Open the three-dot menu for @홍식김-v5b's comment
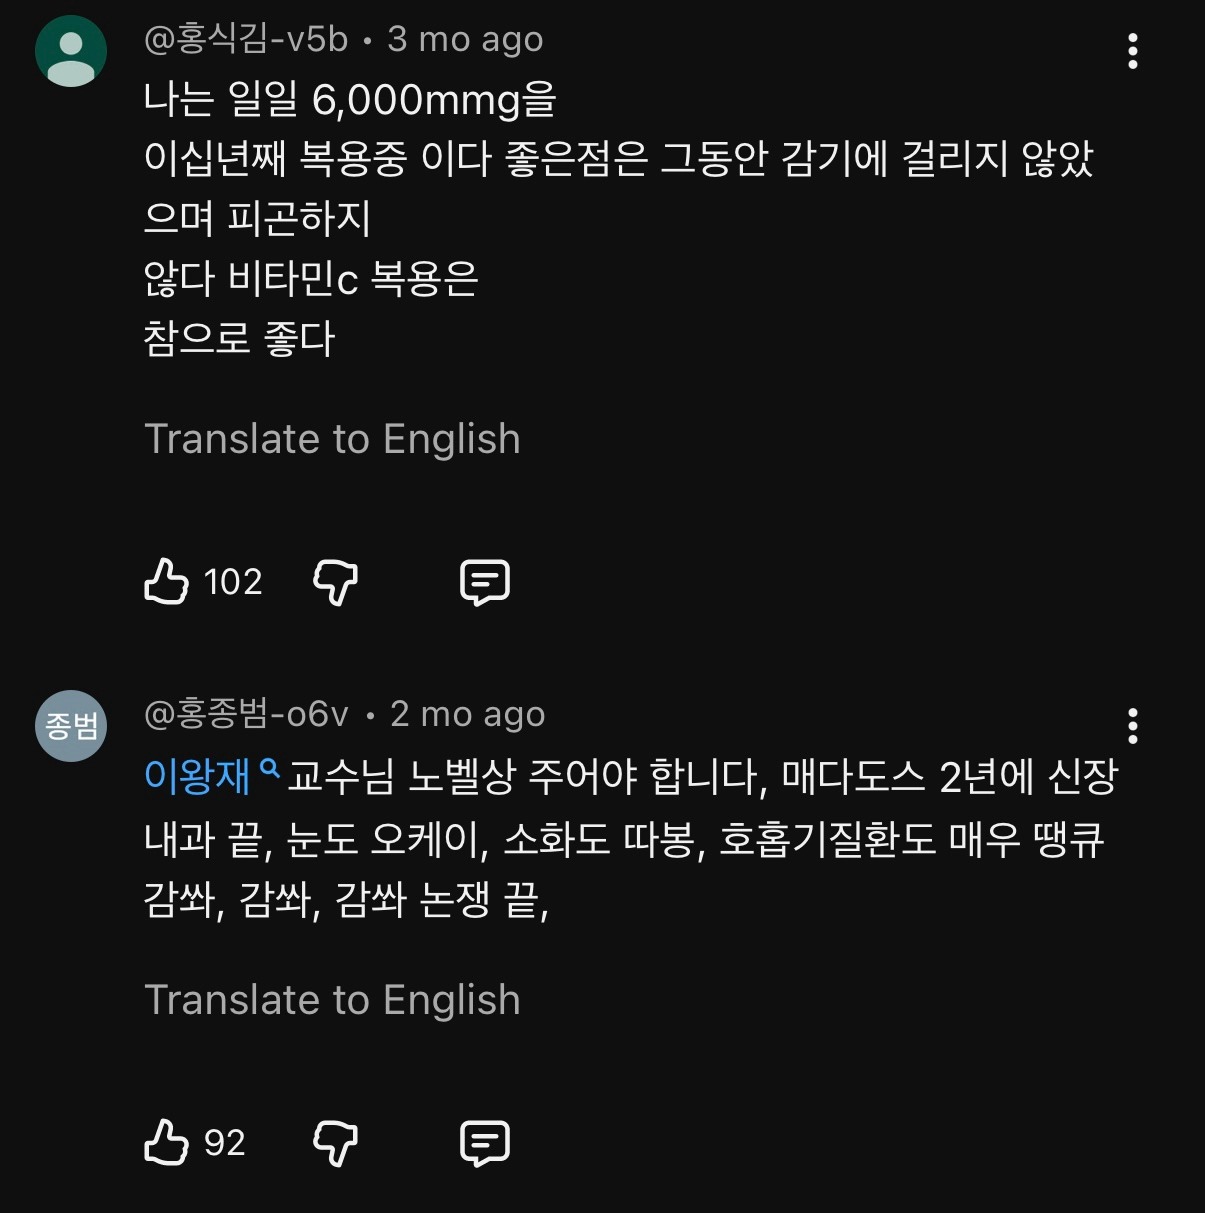 (1132, 51)
